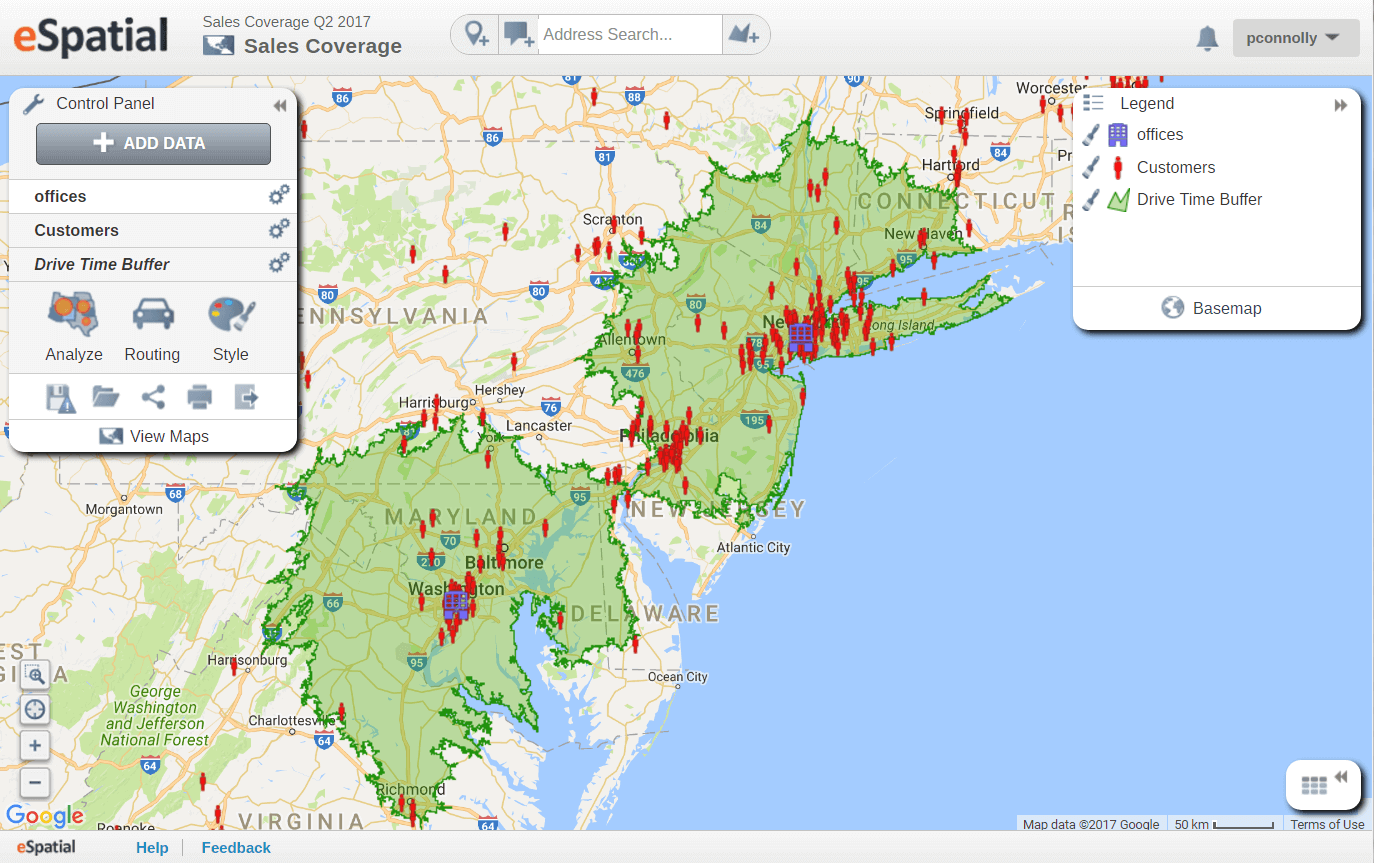Image resolution: width=1374 pixels, height=863 pixels.
Task: Click the Sales Coverage map title
Action: (x=323, y=46)
